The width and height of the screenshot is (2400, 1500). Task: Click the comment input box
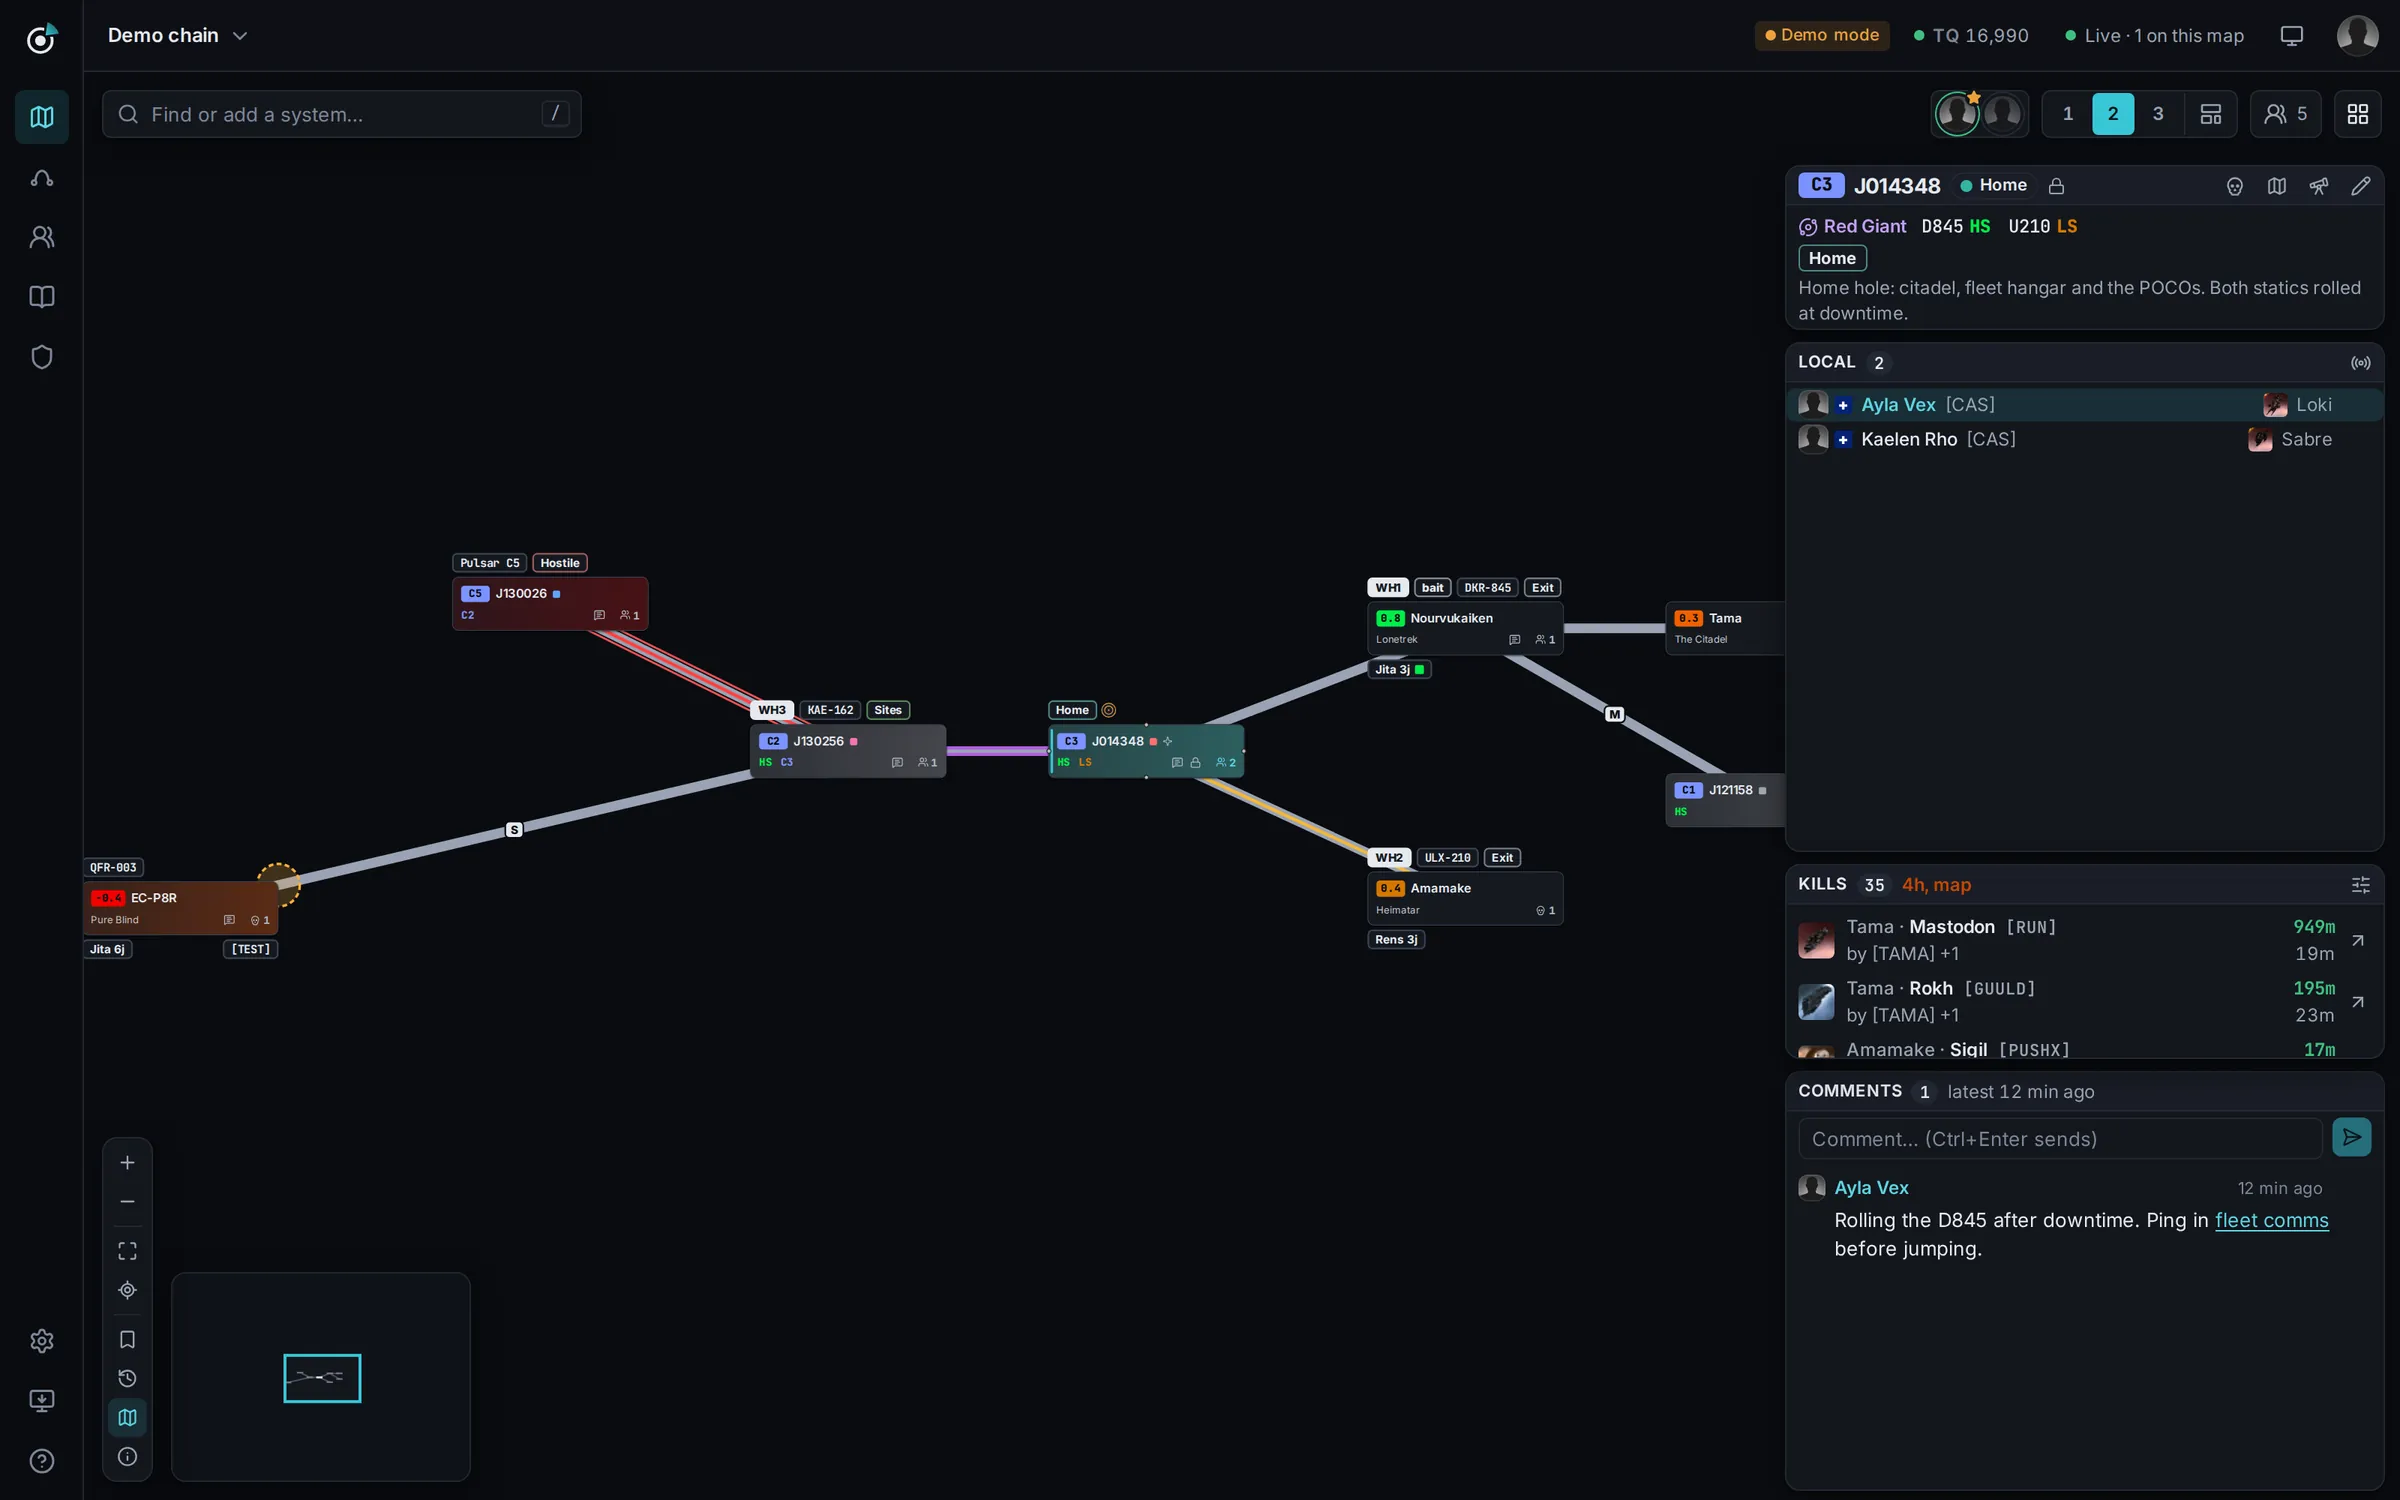point(2060,1139)
